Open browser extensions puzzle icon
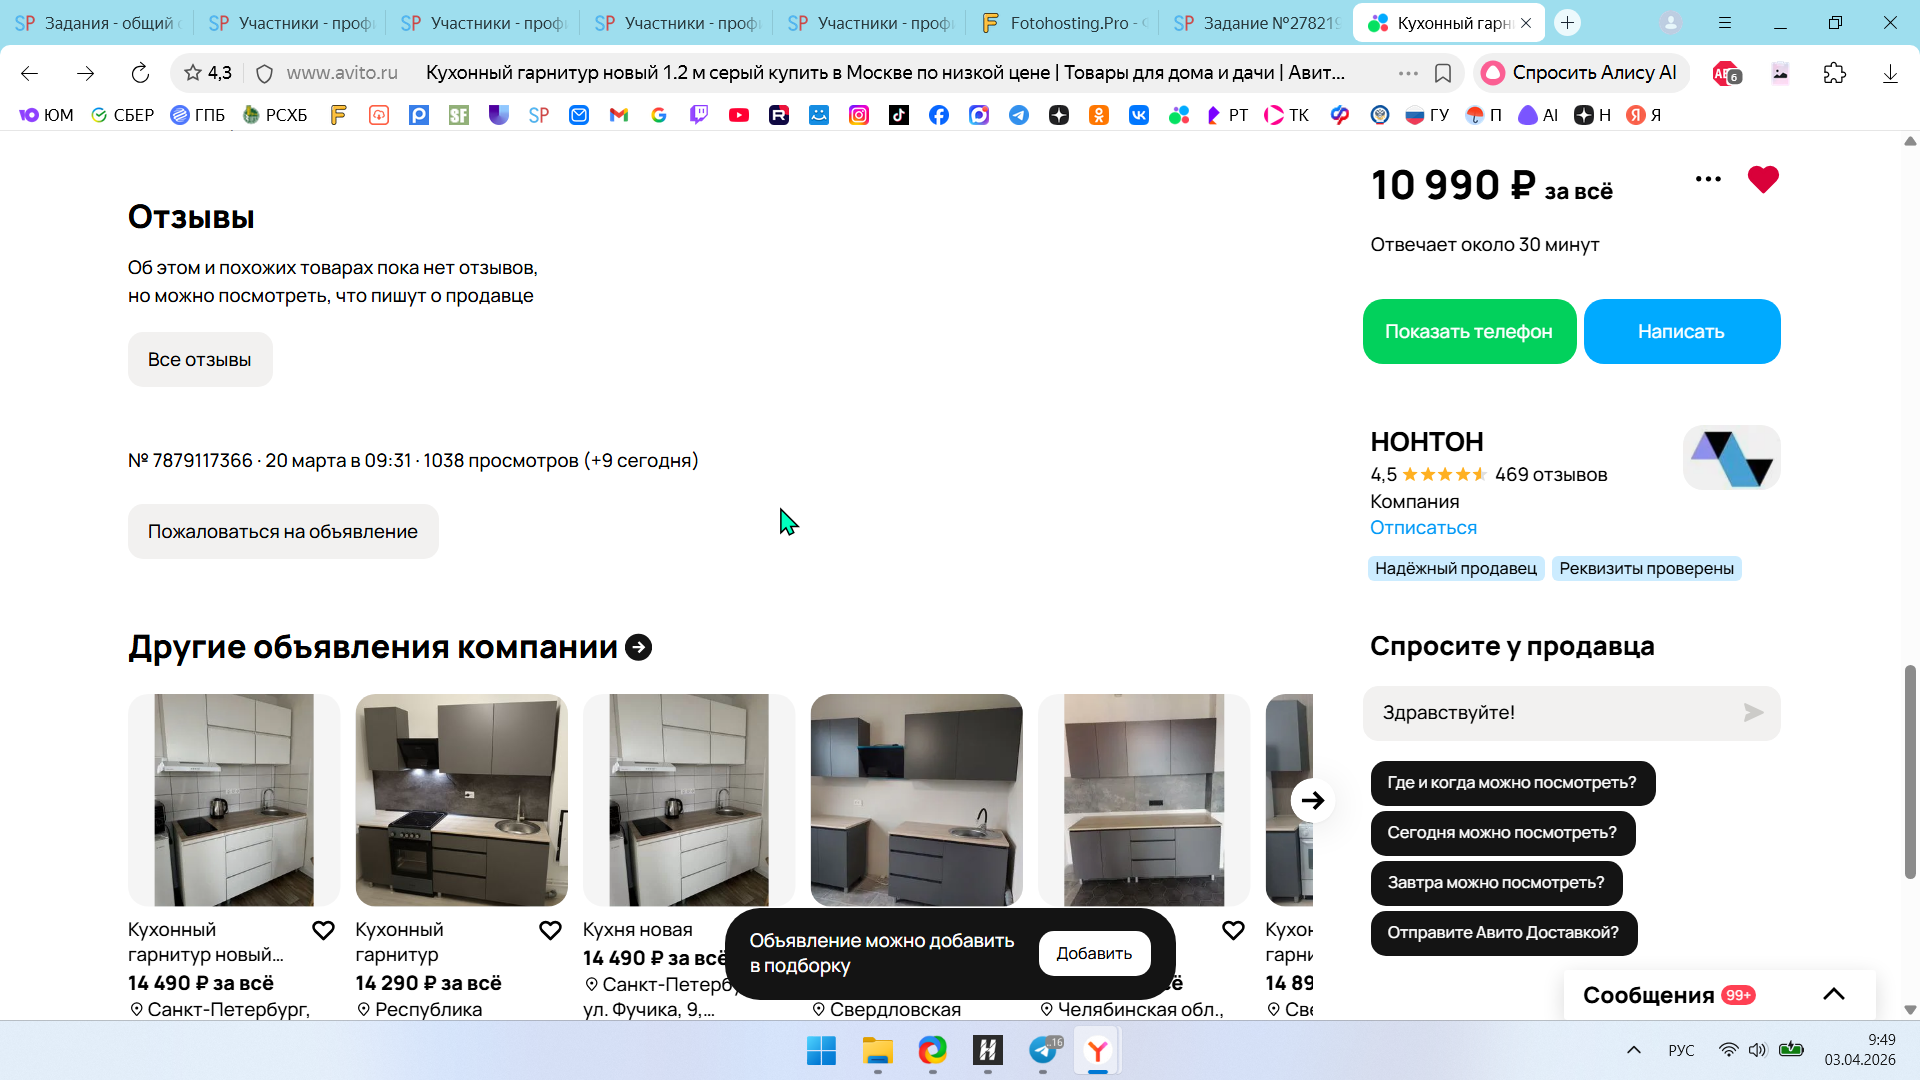Viewport: 1920px width, 1080px height. tap(1834, 73)
